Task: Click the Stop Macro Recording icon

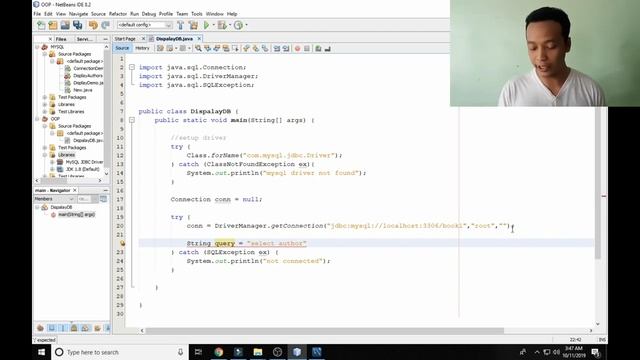Action: [x=307, y=49]
